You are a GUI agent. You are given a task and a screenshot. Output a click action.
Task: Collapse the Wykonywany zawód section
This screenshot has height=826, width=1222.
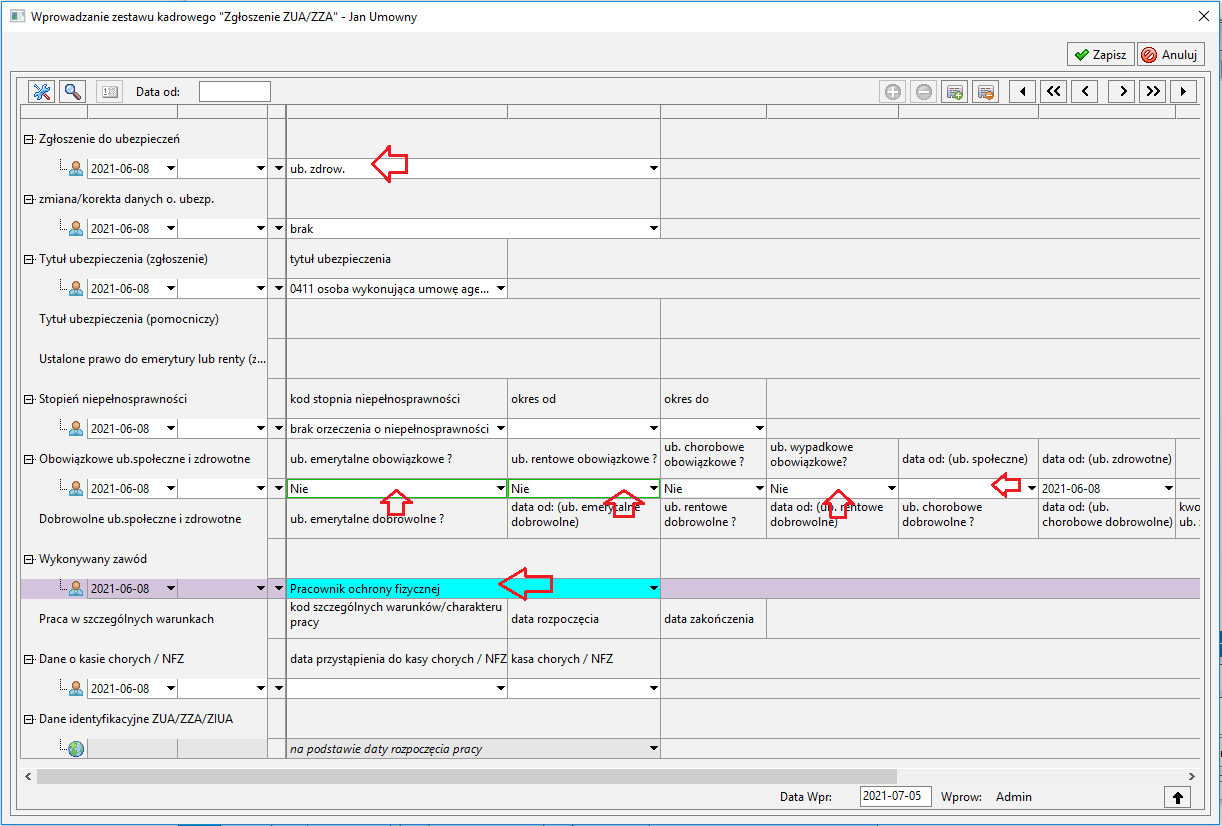pos(28,559)
